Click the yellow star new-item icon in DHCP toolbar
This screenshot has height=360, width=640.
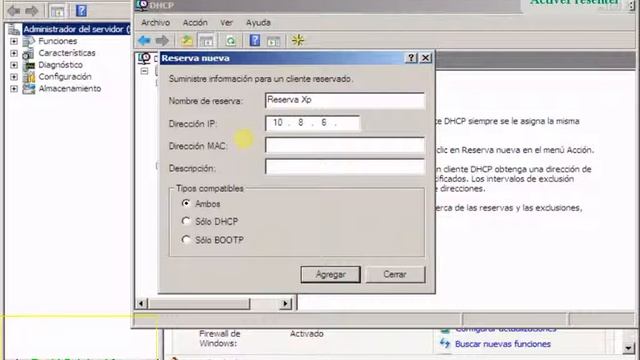pyautogui.click(x=298, y=40)
